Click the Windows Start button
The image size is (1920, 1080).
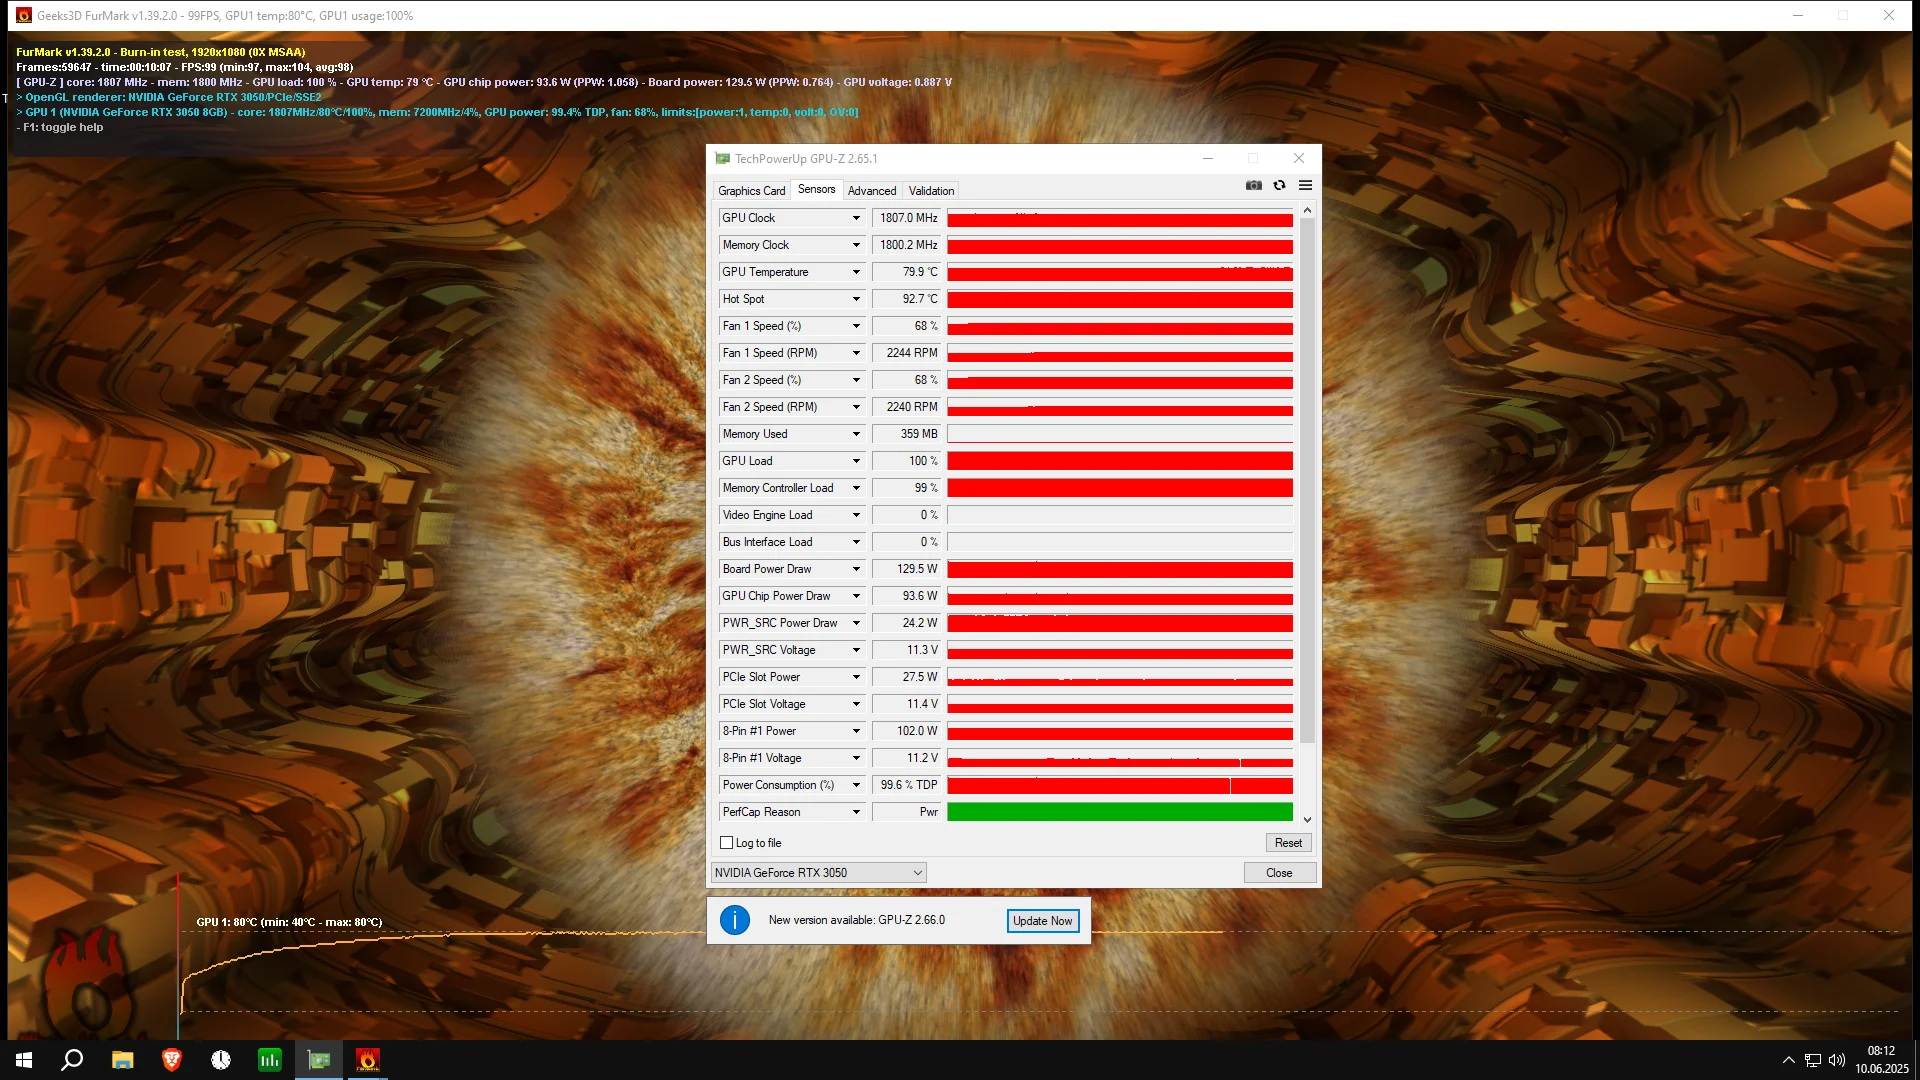(x=24, y=1060)
